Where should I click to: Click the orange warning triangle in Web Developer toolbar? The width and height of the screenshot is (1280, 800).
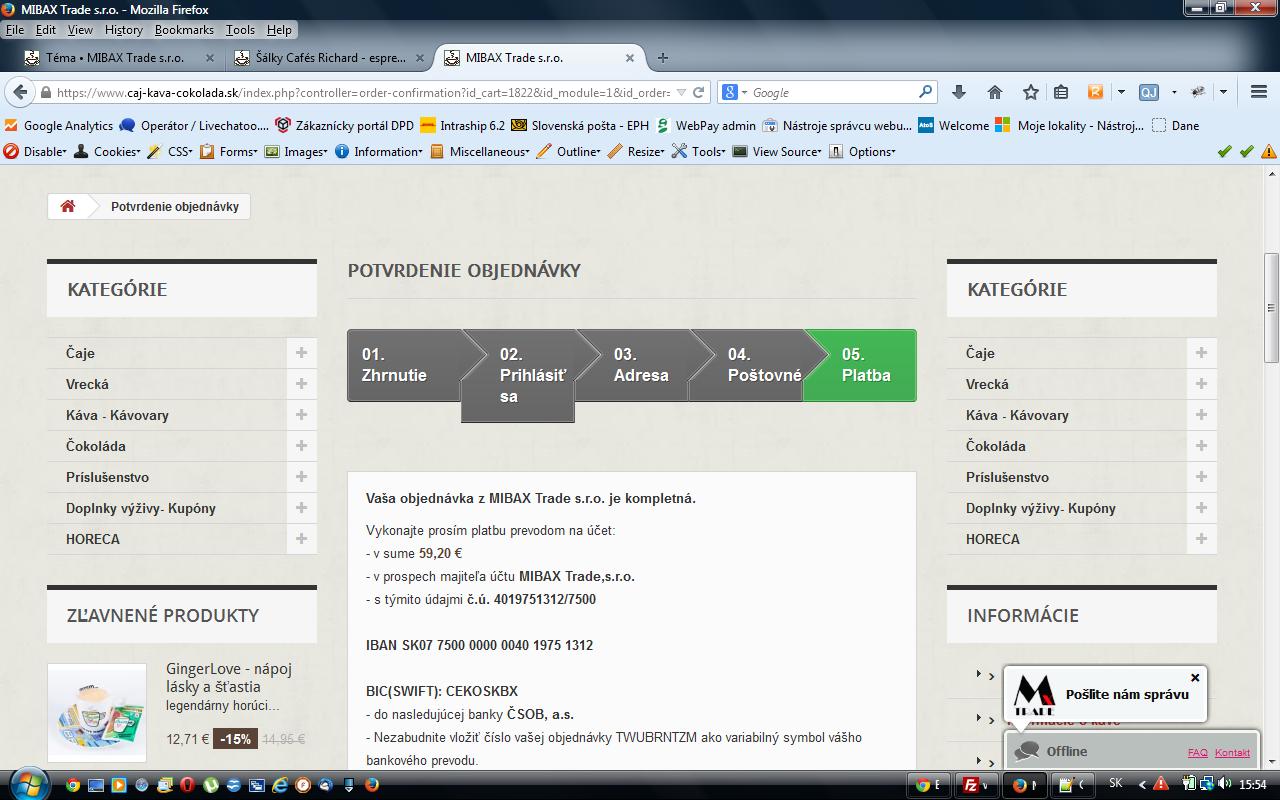[1268, 152]
